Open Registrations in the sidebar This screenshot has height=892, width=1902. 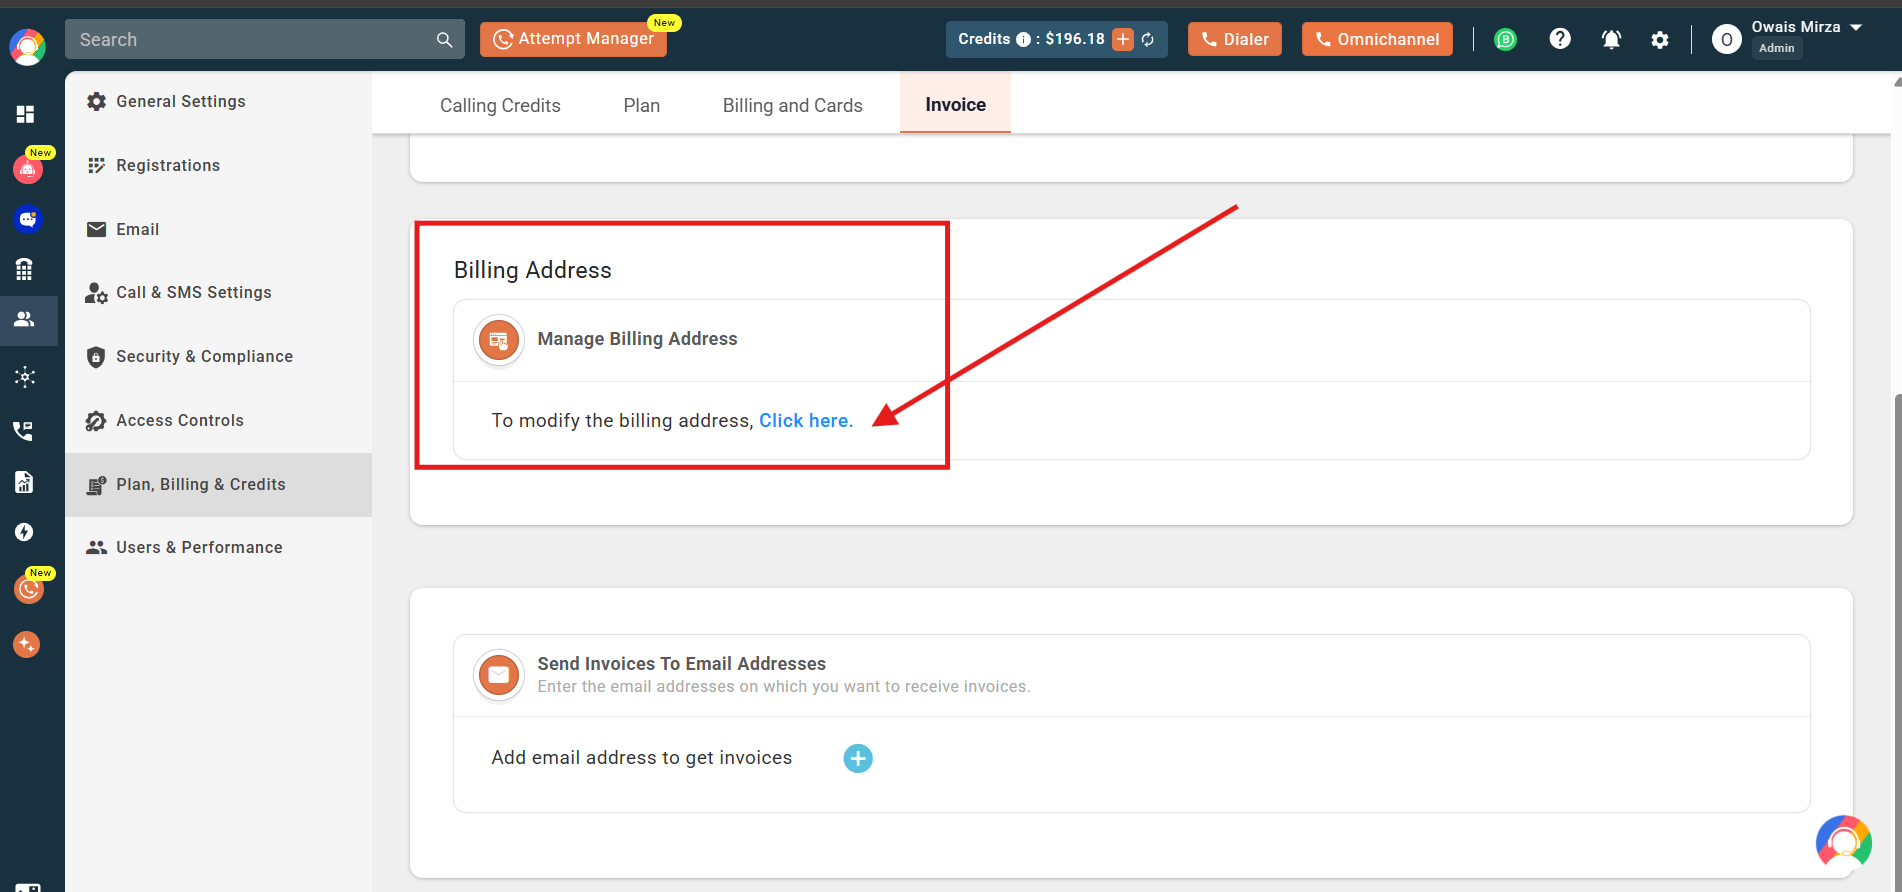pyautogui.click(x=218, y=166)
